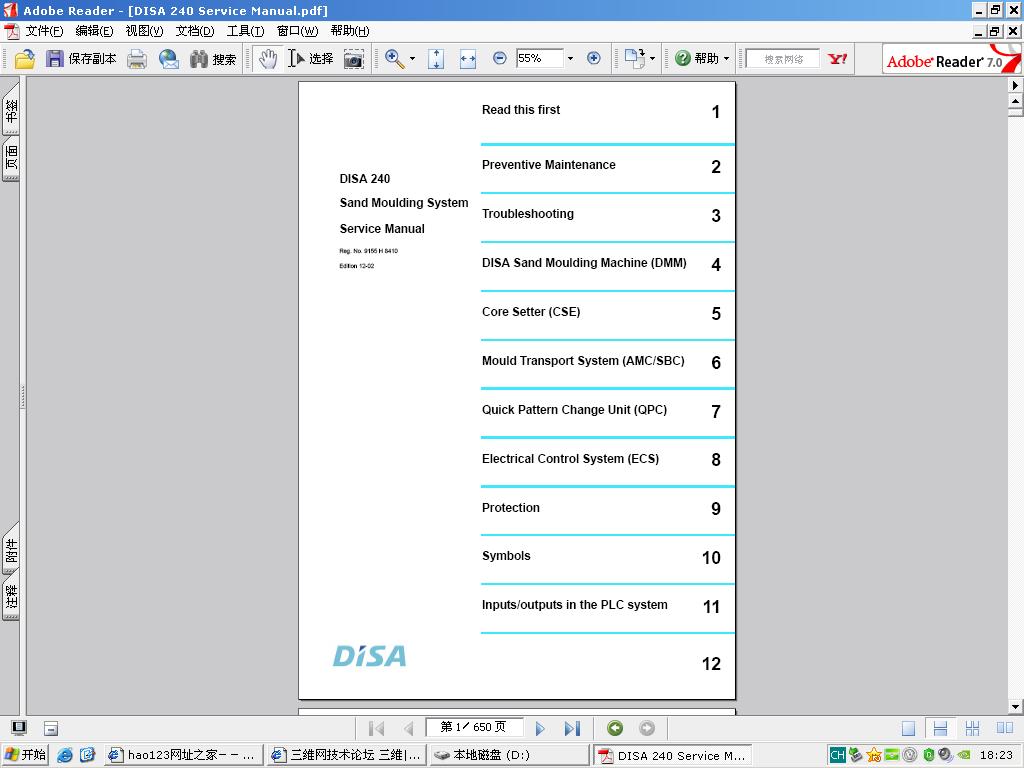This screenshot has height=768, width=1024.
Task: Open the Attachments (附件) side tab
Action: [x=11, y=549]
